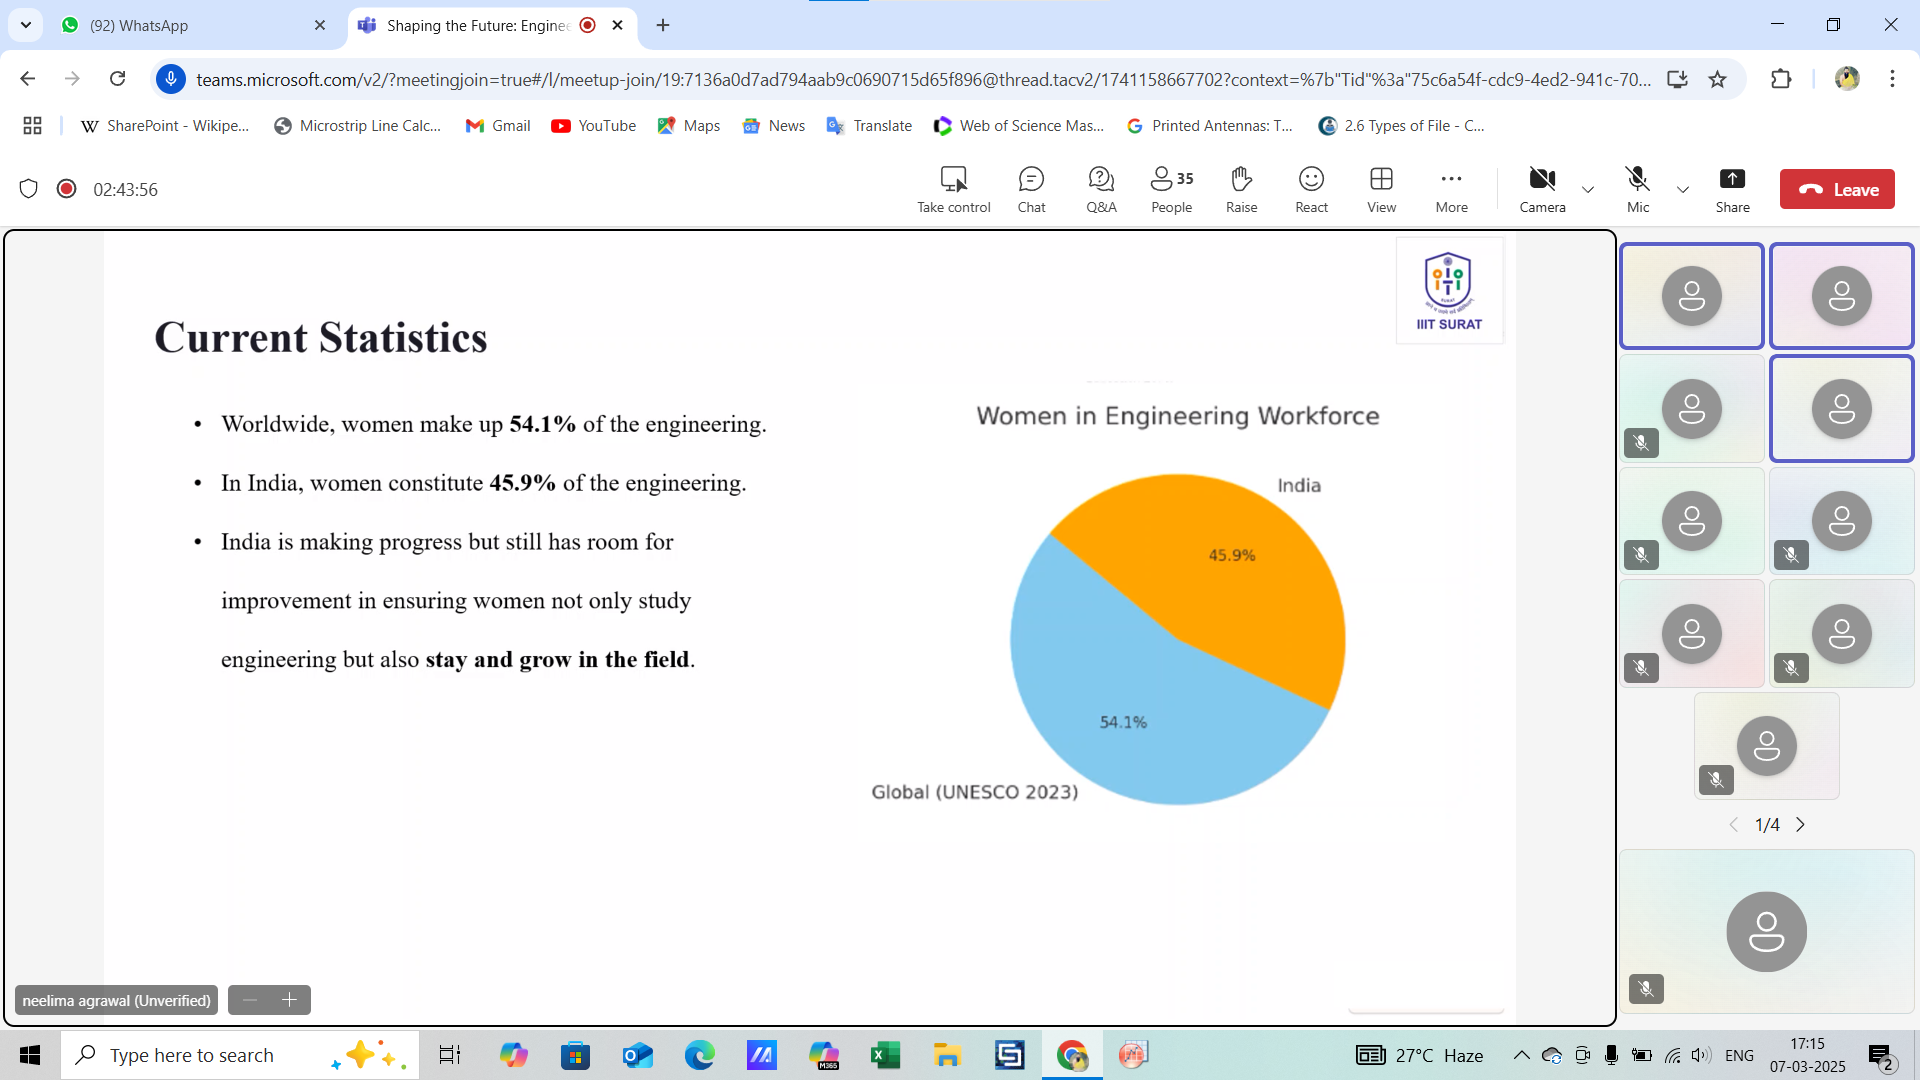
Task: Go to next participants page
Action: click(1801, 825)
